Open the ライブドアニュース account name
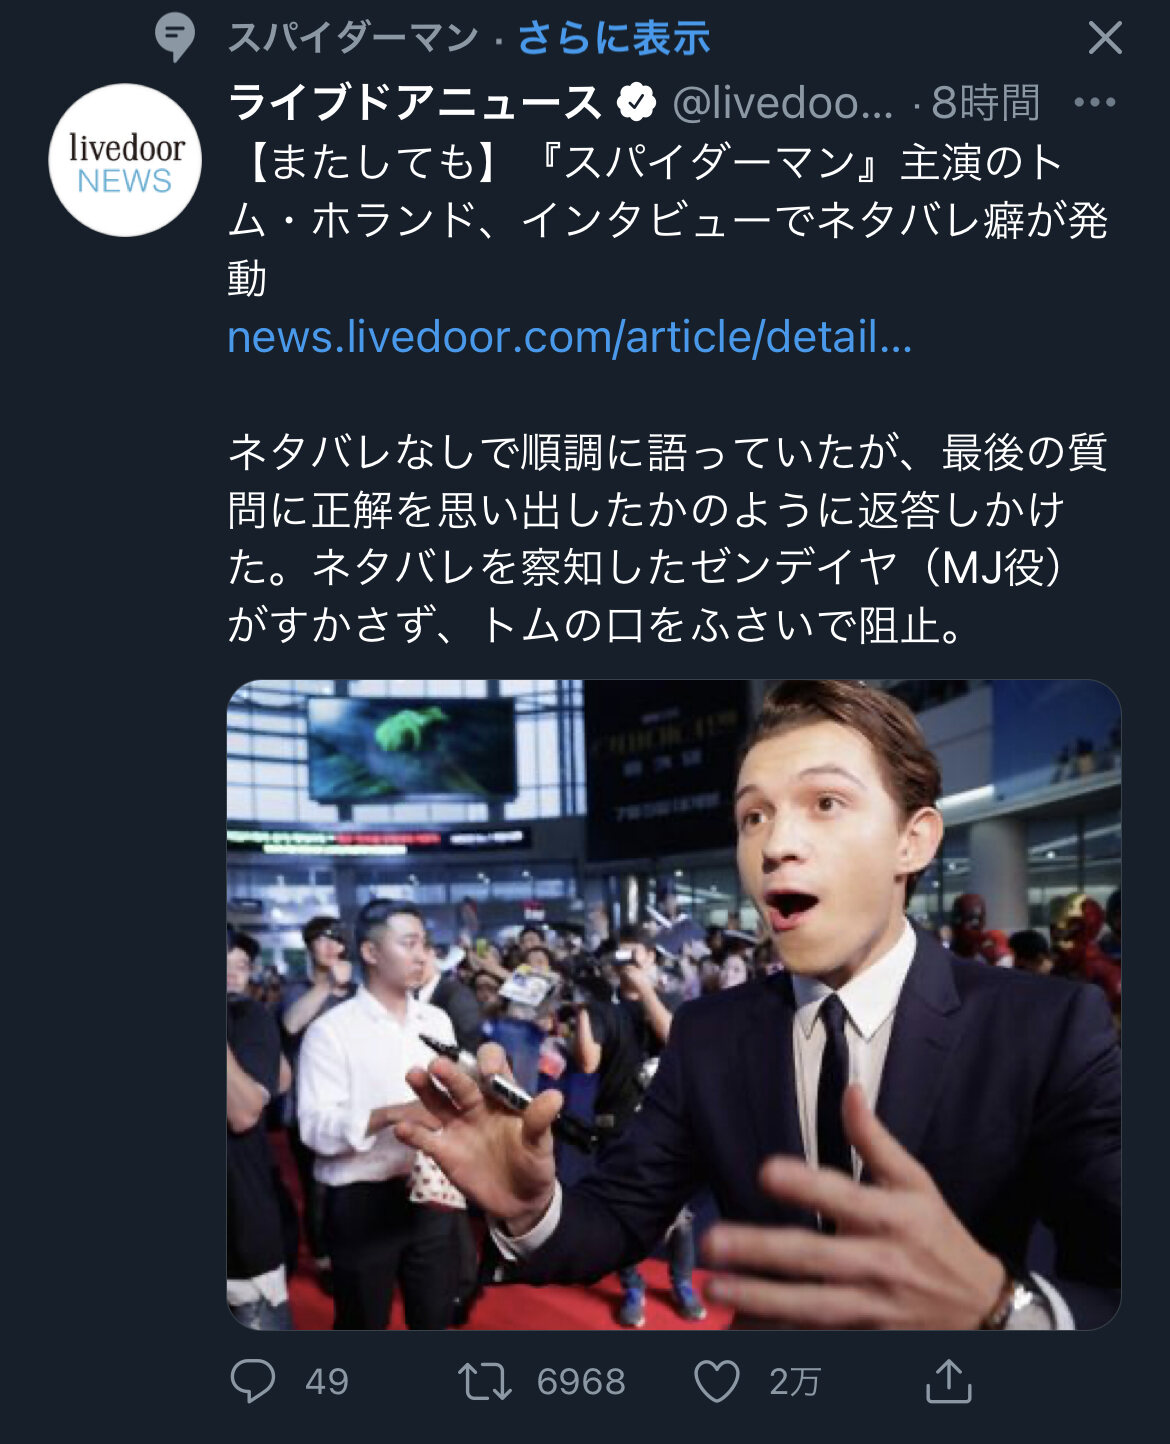Screen dimensions: 1170x1444 (x=415, y=102)
